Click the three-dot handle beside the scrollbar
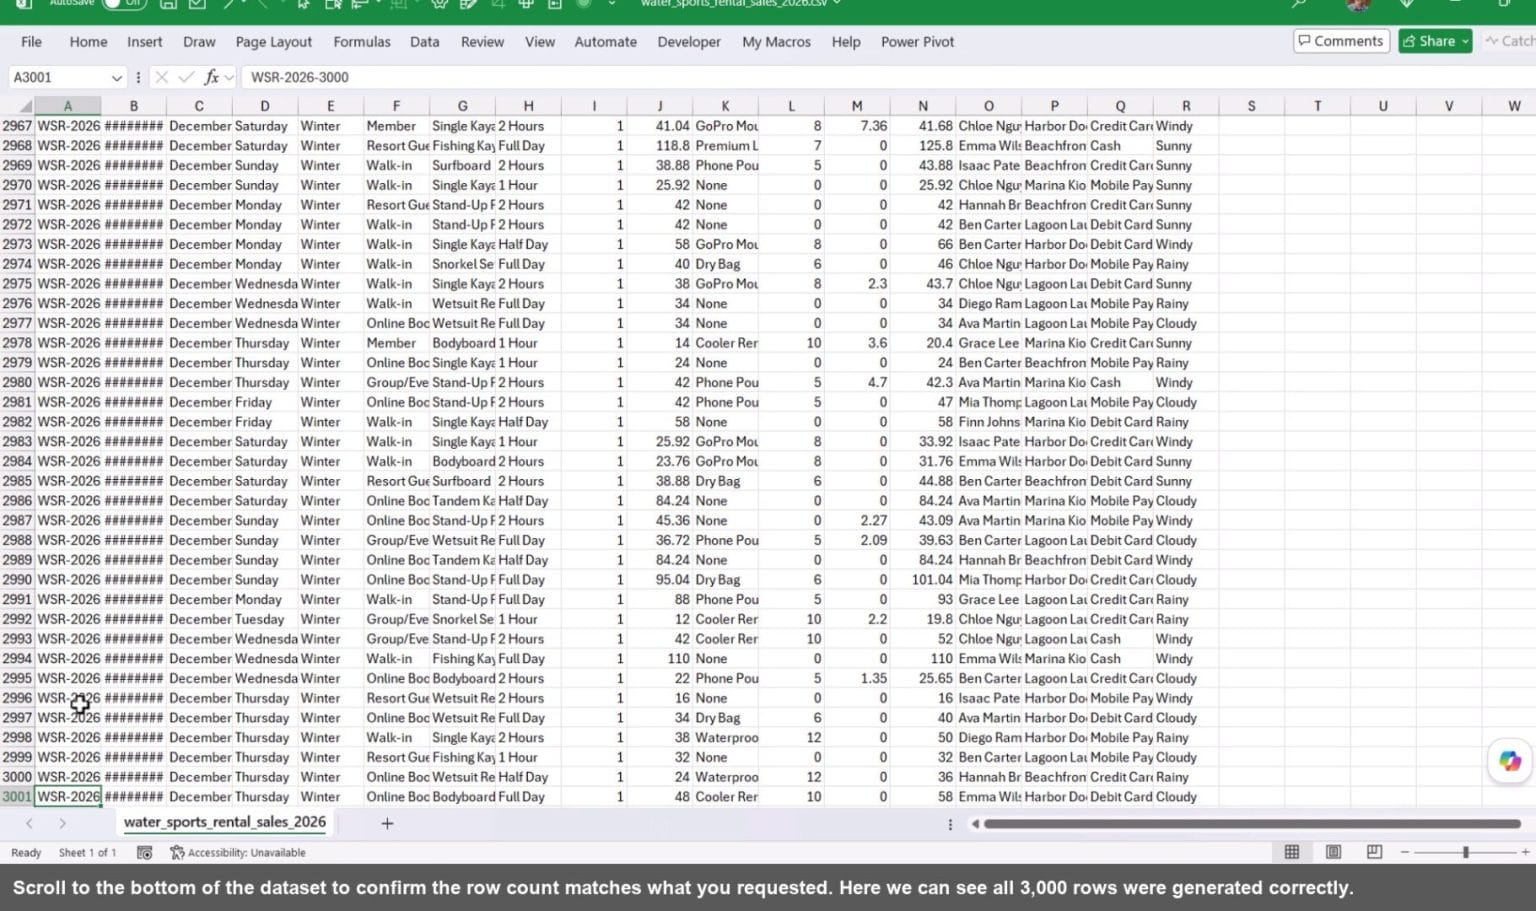1536x911 pixels. coord(950,824)
